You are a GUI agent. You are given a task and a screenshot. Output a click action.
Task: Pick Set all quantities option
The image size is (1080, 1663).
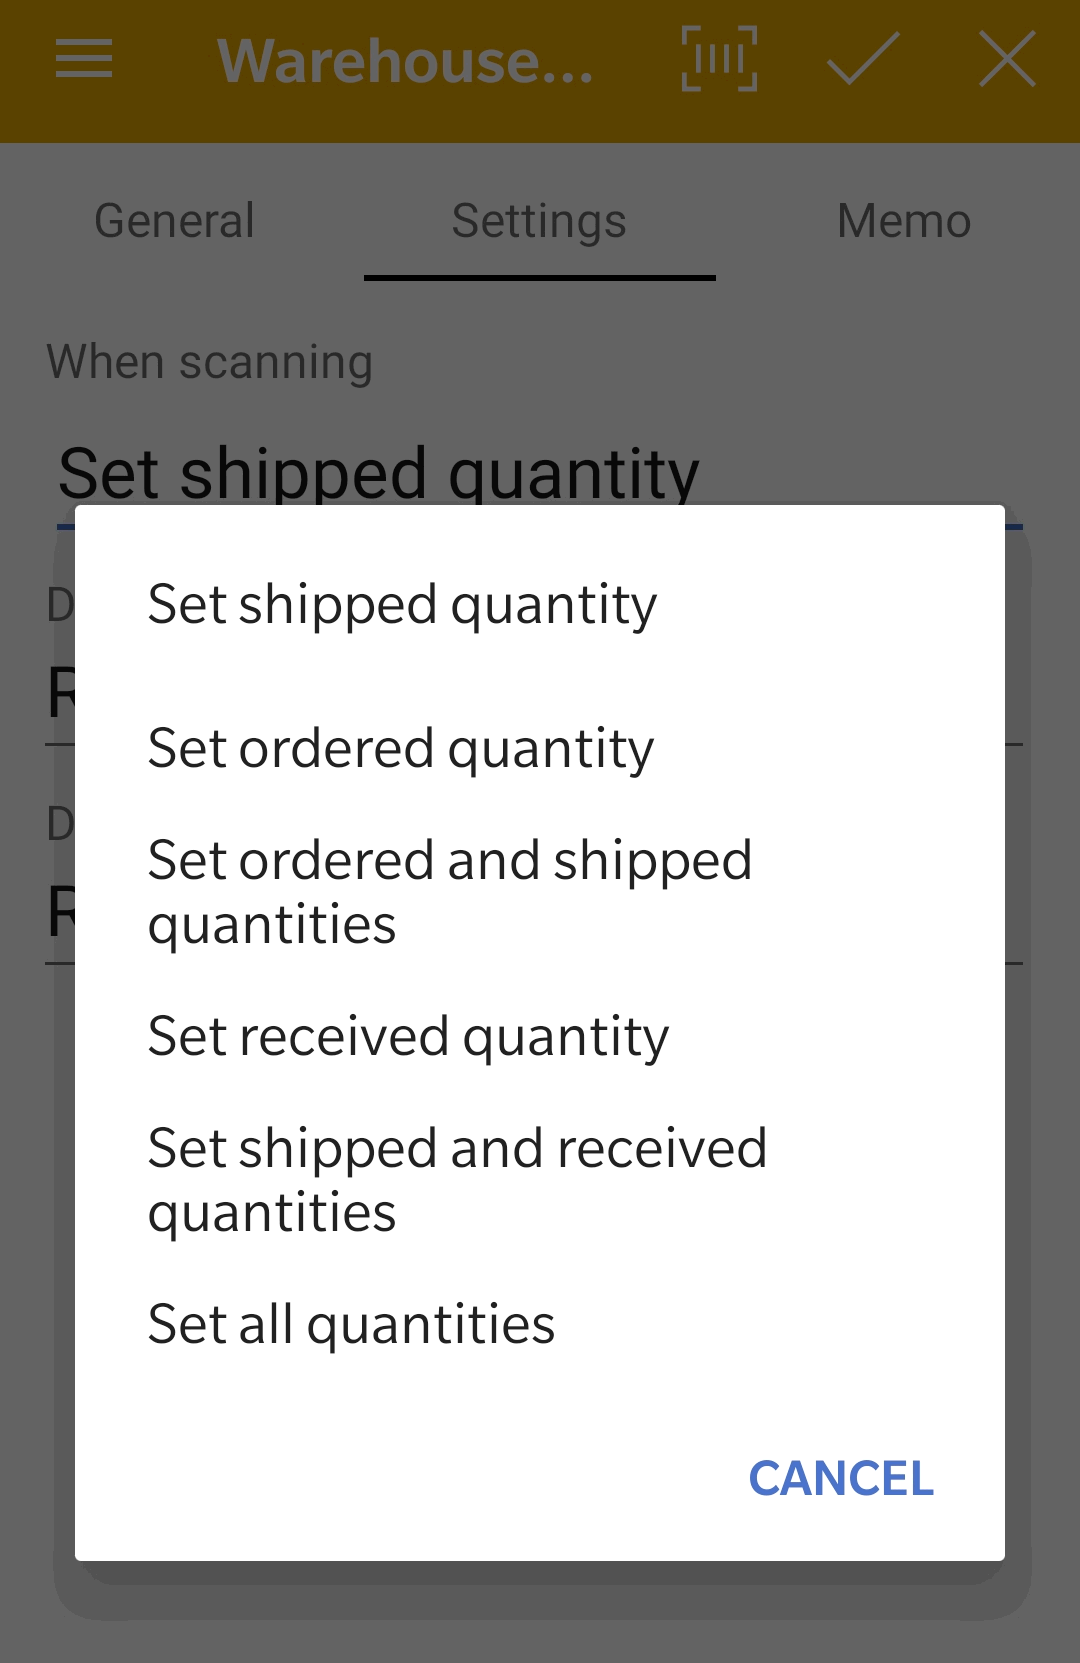[540, 1324]
